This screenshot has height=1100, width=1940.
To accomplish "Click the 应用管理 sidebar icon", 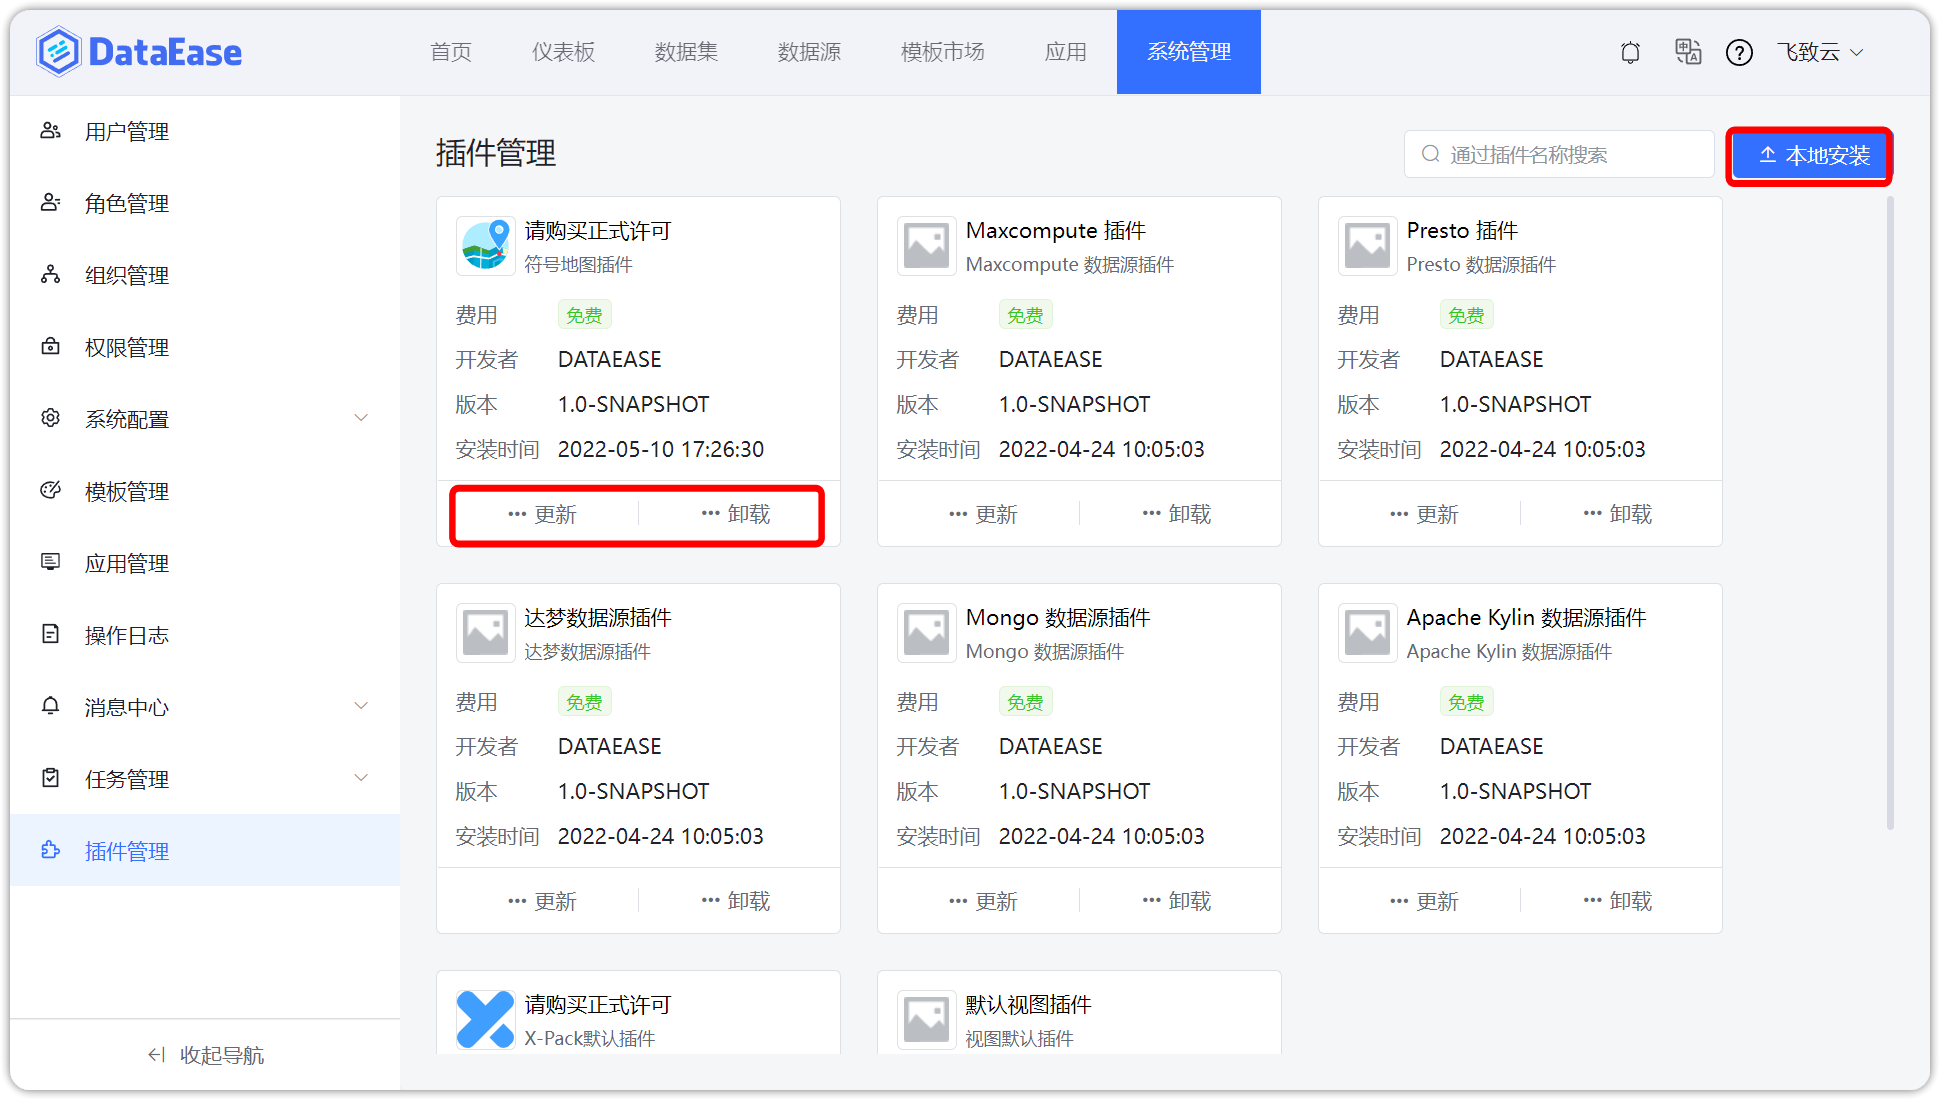I will point(51,562).
